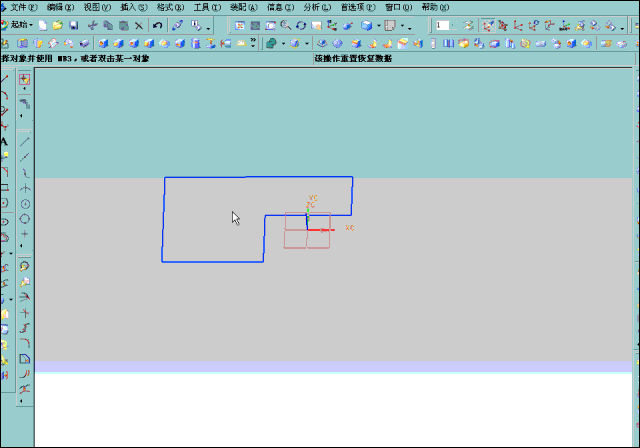Select the chamfer tool with blue corner
Screen dimensions: 640x448
[25, 359]
